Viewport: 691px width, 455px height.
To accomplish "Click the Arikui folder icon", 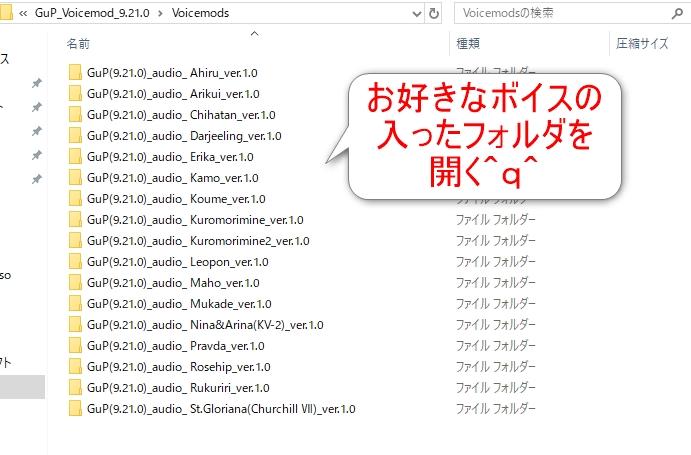I will tap(75, 93).
